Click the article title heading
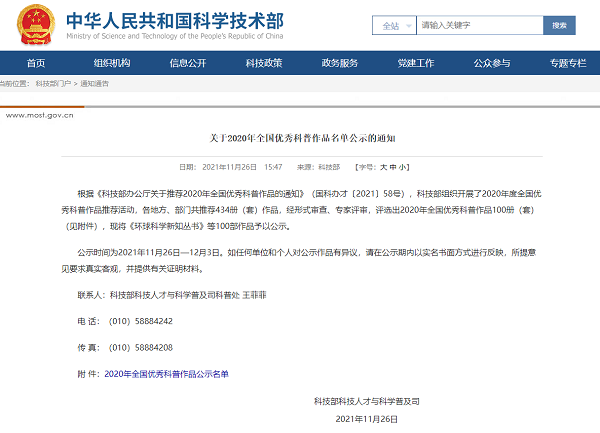The width and height of the screenshot is (600, 433). 301,138
